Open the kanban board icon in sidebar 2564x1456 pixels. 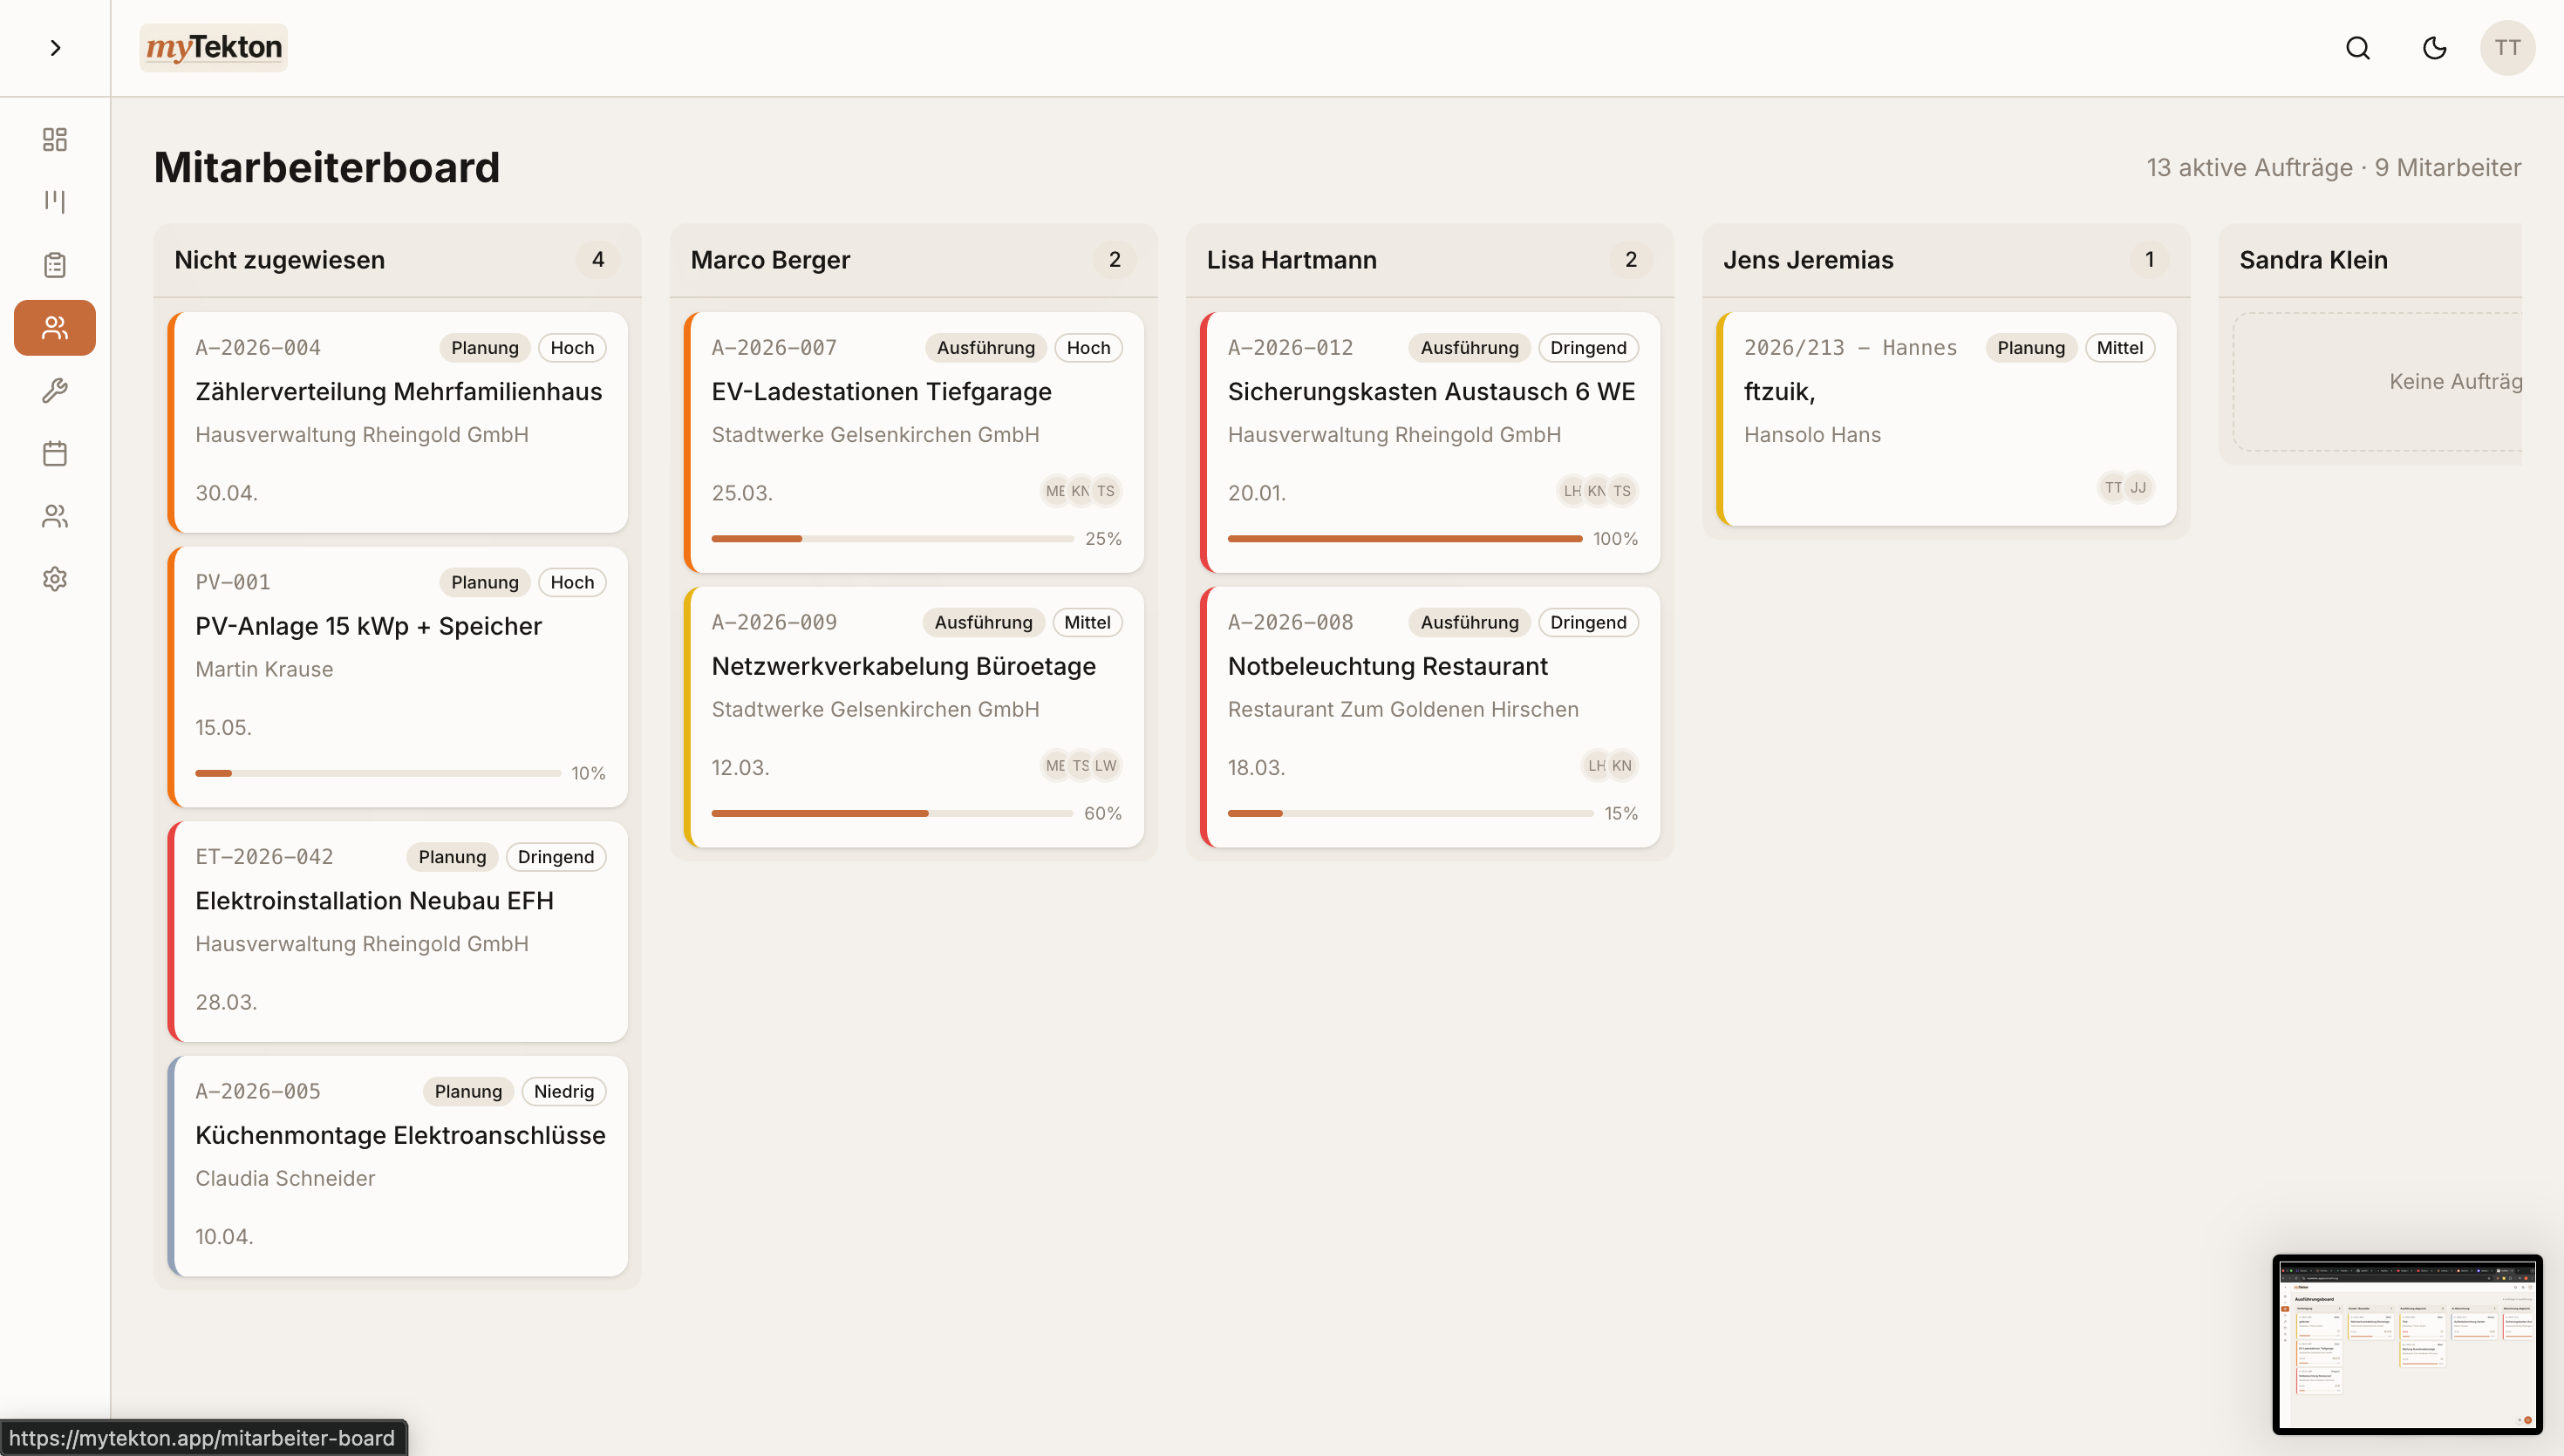[x=55, y=201]
